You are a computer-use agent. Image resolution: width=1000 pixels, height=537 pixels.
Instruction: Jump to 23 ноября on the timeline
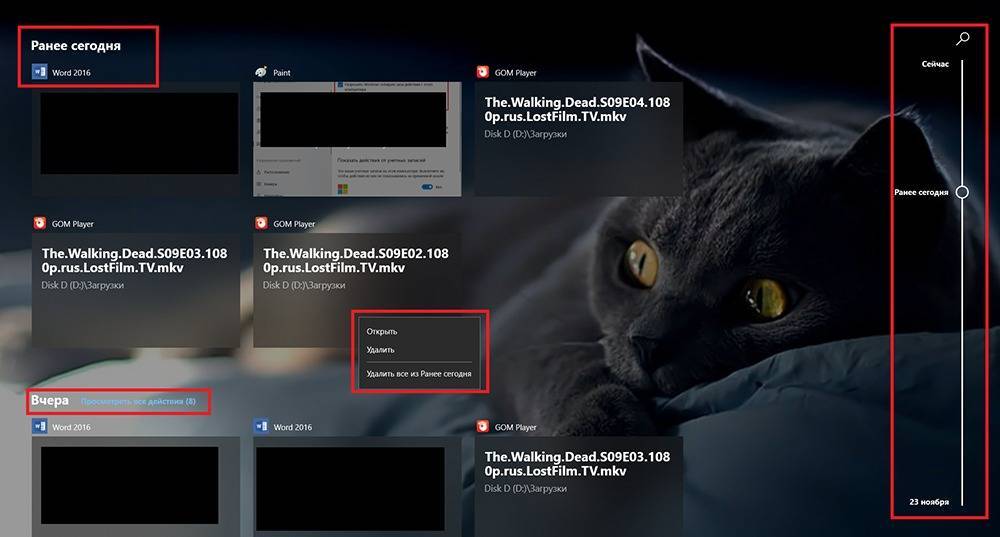coord(929,501)
